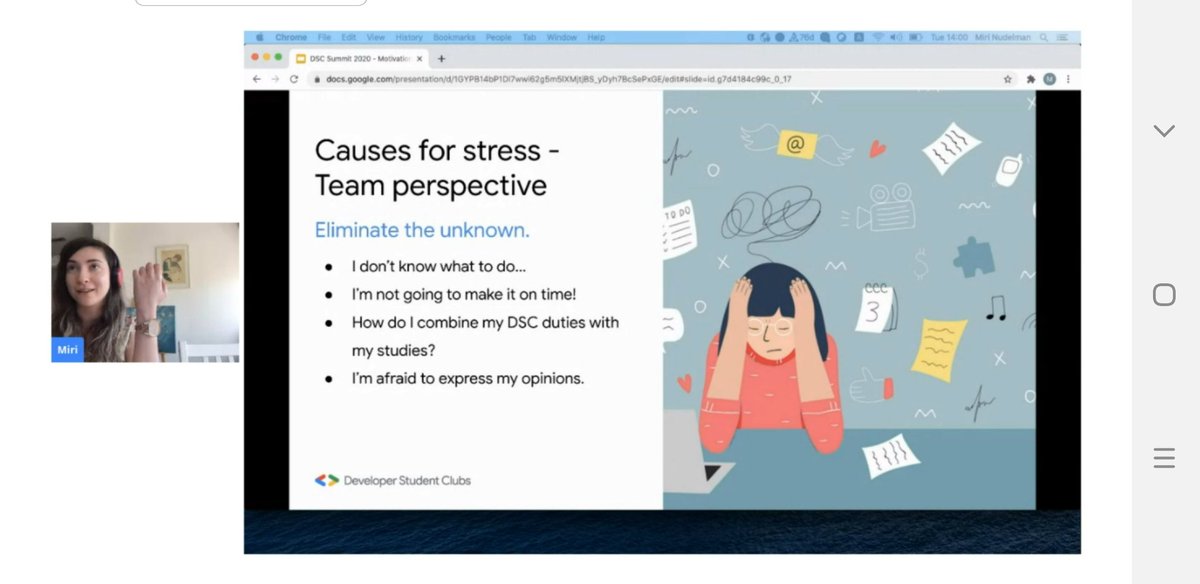Click the slide title Causes for stress
The height and width of the screenshot is (584, 1200).
pyautogui.click(x=437, y=168)
